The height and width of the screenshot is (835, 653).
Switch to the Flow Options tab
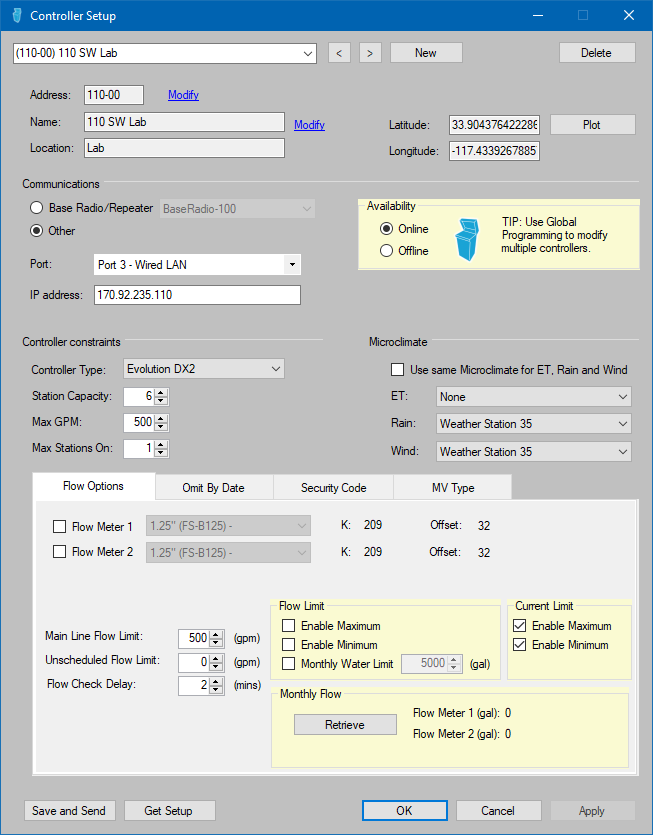point(94,486)
